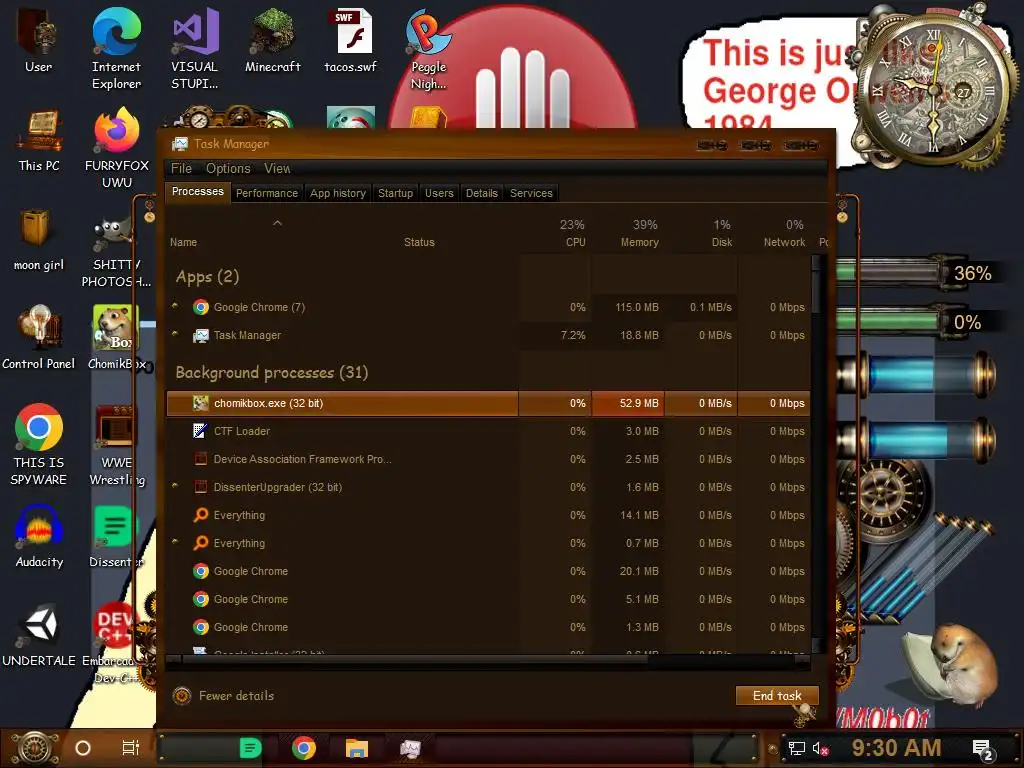
Task: Click the vertical scrollbar in process list
Action: 816,454
